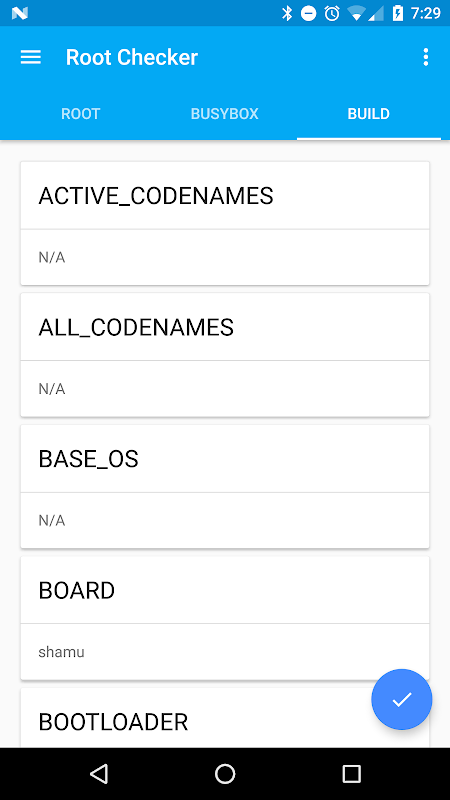Open the hamburger navigation menu

click(31, 57)
